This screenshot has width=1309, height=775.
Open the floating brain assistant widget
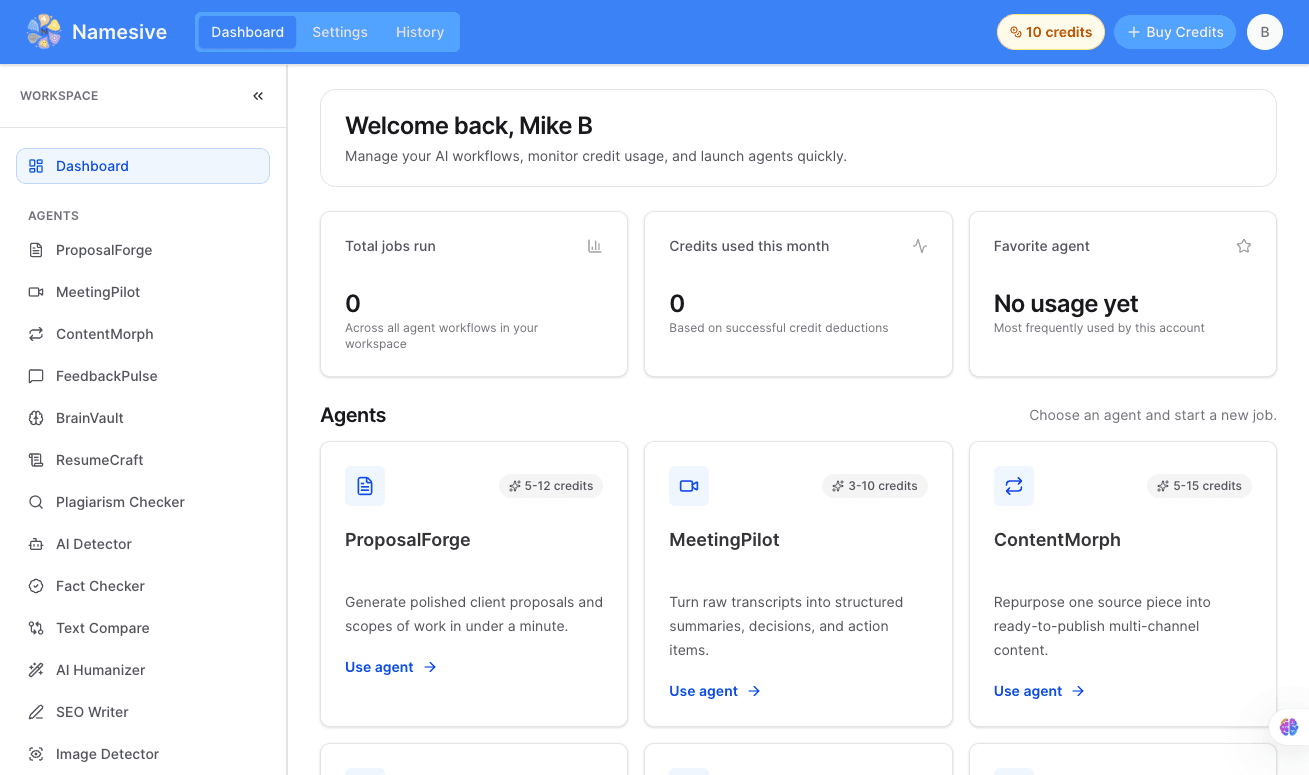[1288, 727]
